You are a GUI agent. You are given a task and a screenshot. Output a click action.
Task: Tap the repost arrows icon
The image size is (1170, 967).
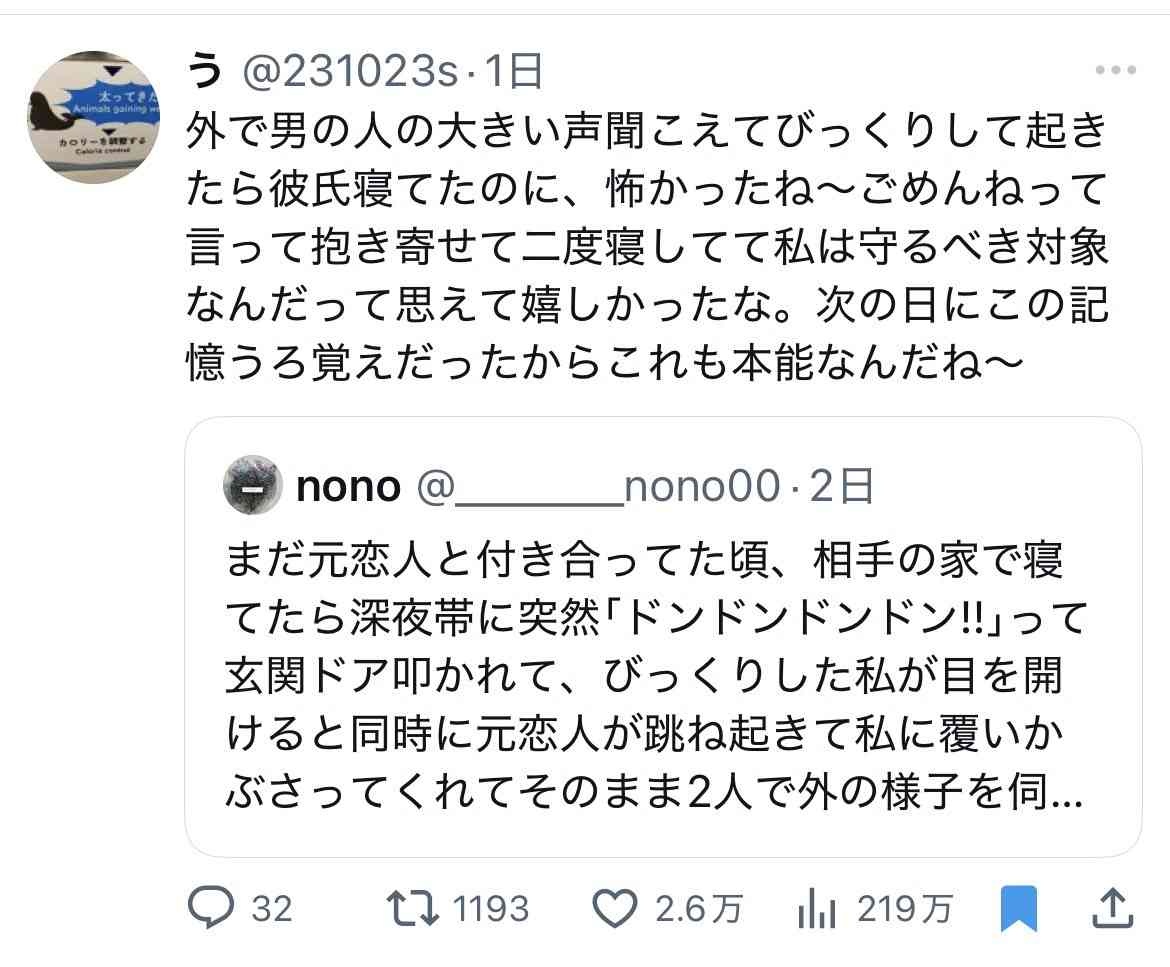coord(410,908)
